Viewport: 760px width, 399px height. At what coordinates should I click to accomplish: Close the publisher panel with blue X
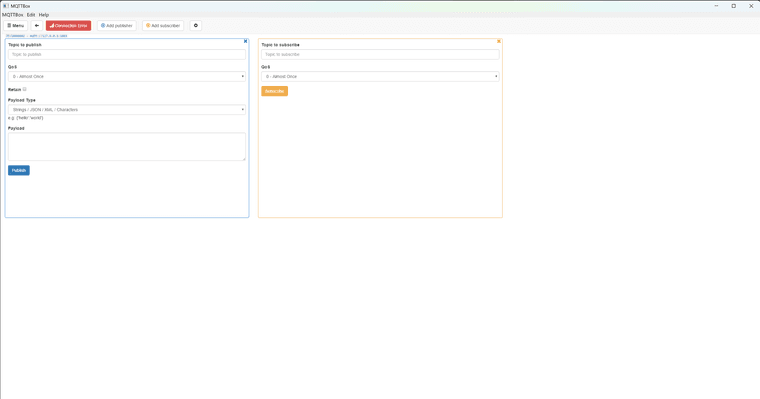pyautogui.click(x=245, y=41)
